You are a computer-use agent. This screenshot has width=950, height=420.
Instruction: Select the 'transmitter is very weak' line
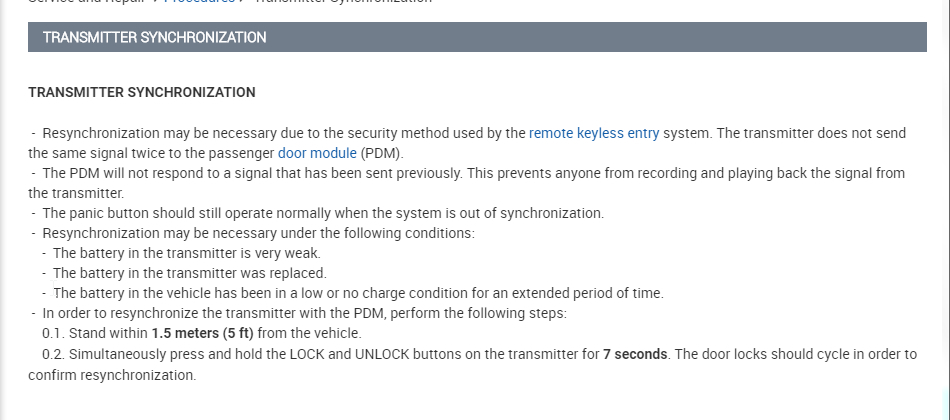click(x=186, y=253)
